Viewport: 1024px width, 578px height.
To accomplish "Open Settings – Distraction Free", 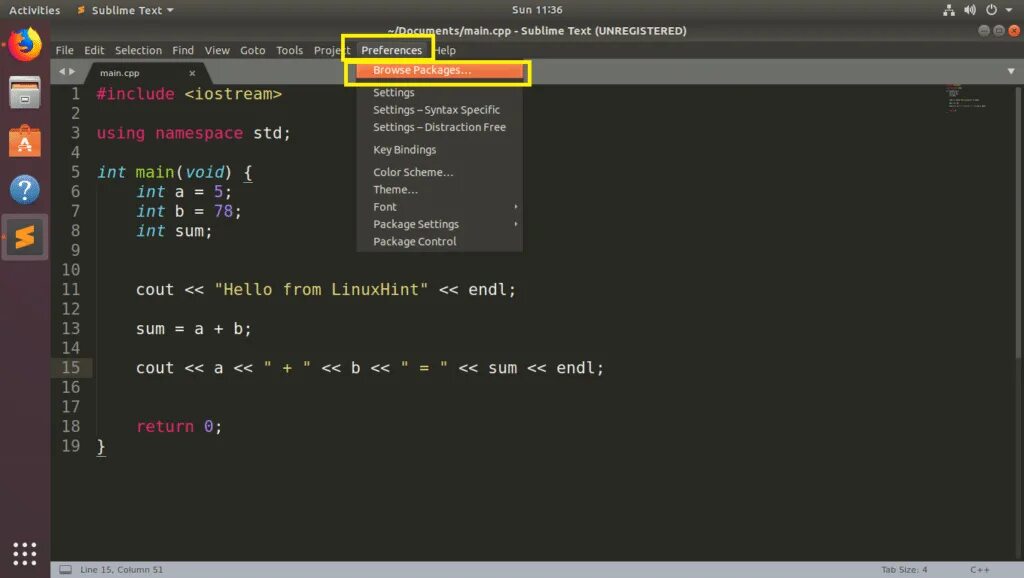I will tap(440, 127).
